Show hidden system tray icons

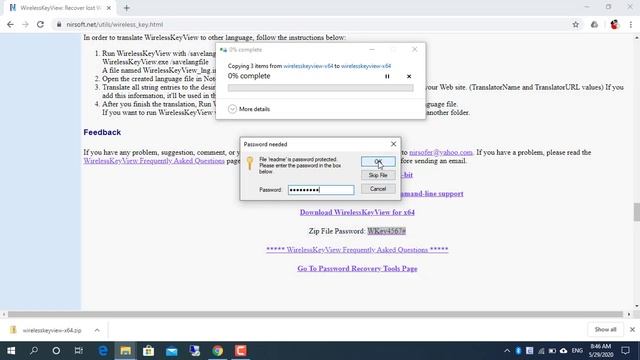[x=507, y=351]
